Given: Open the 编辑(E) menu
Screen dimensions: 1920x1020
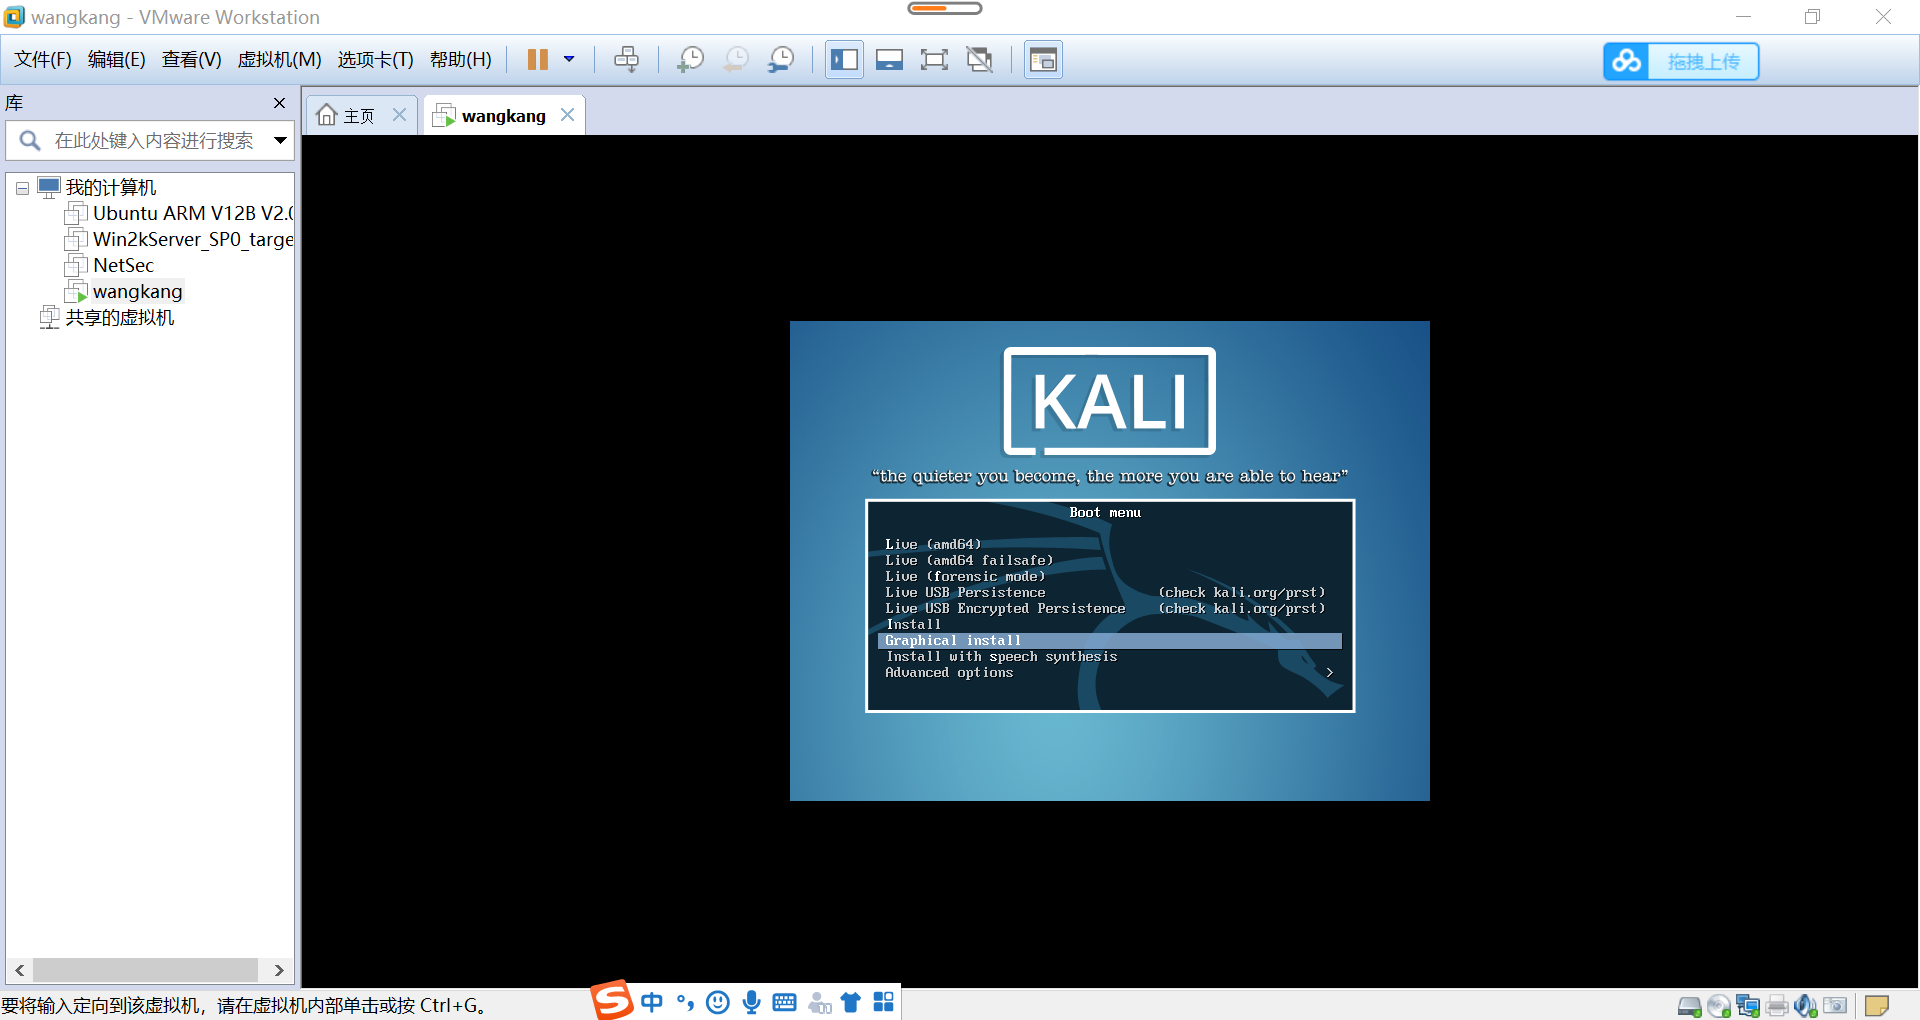Looking at the screenshot, I should (x=117, y=60).
